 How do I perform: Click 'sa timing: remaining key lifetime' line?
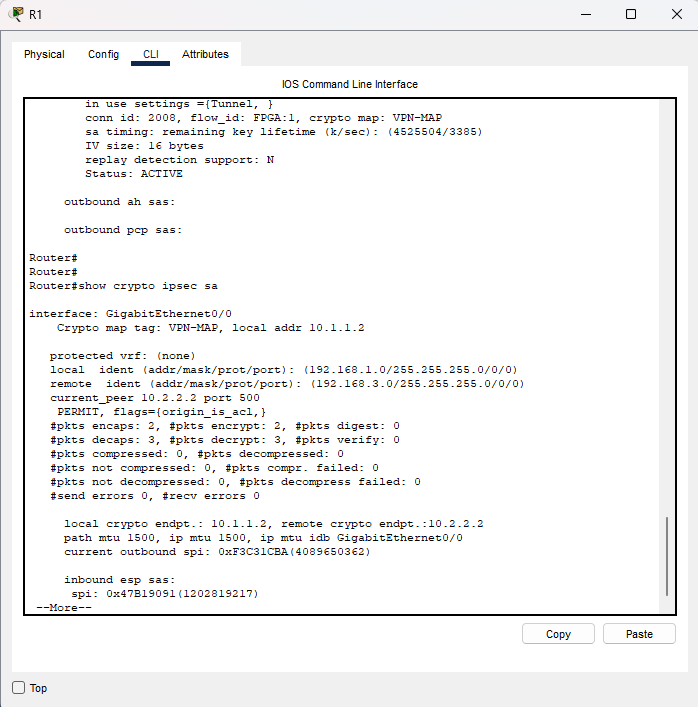tap(284, 132)
